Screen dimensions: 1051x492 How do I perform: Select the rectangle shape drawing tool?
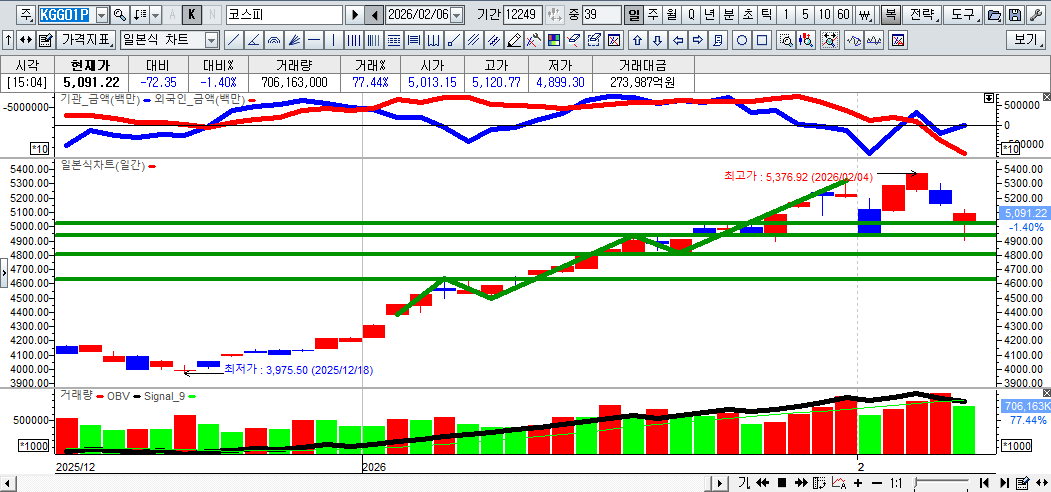pos(763,40)
